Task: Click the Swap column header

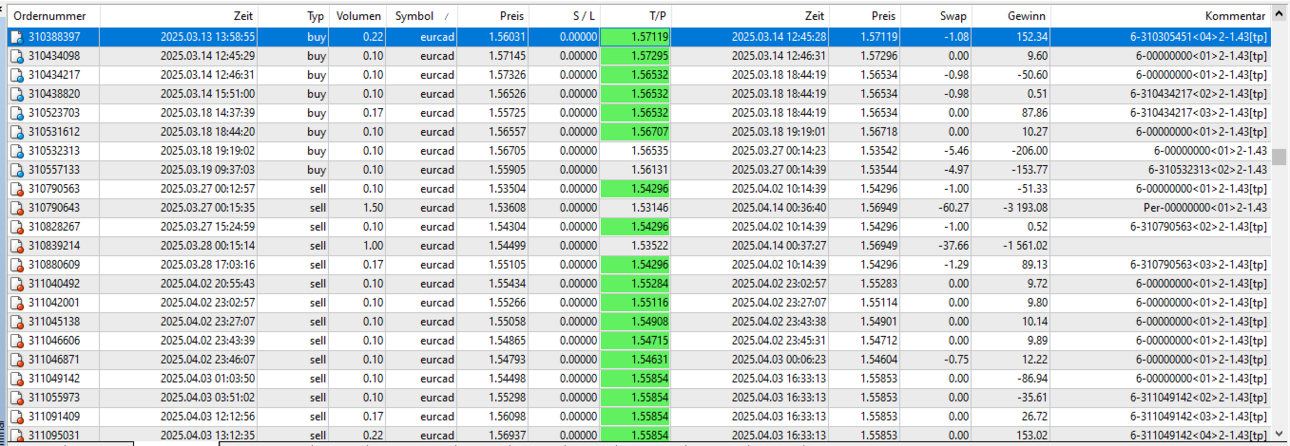Action: pyautogui.click(x=937, y=16)
